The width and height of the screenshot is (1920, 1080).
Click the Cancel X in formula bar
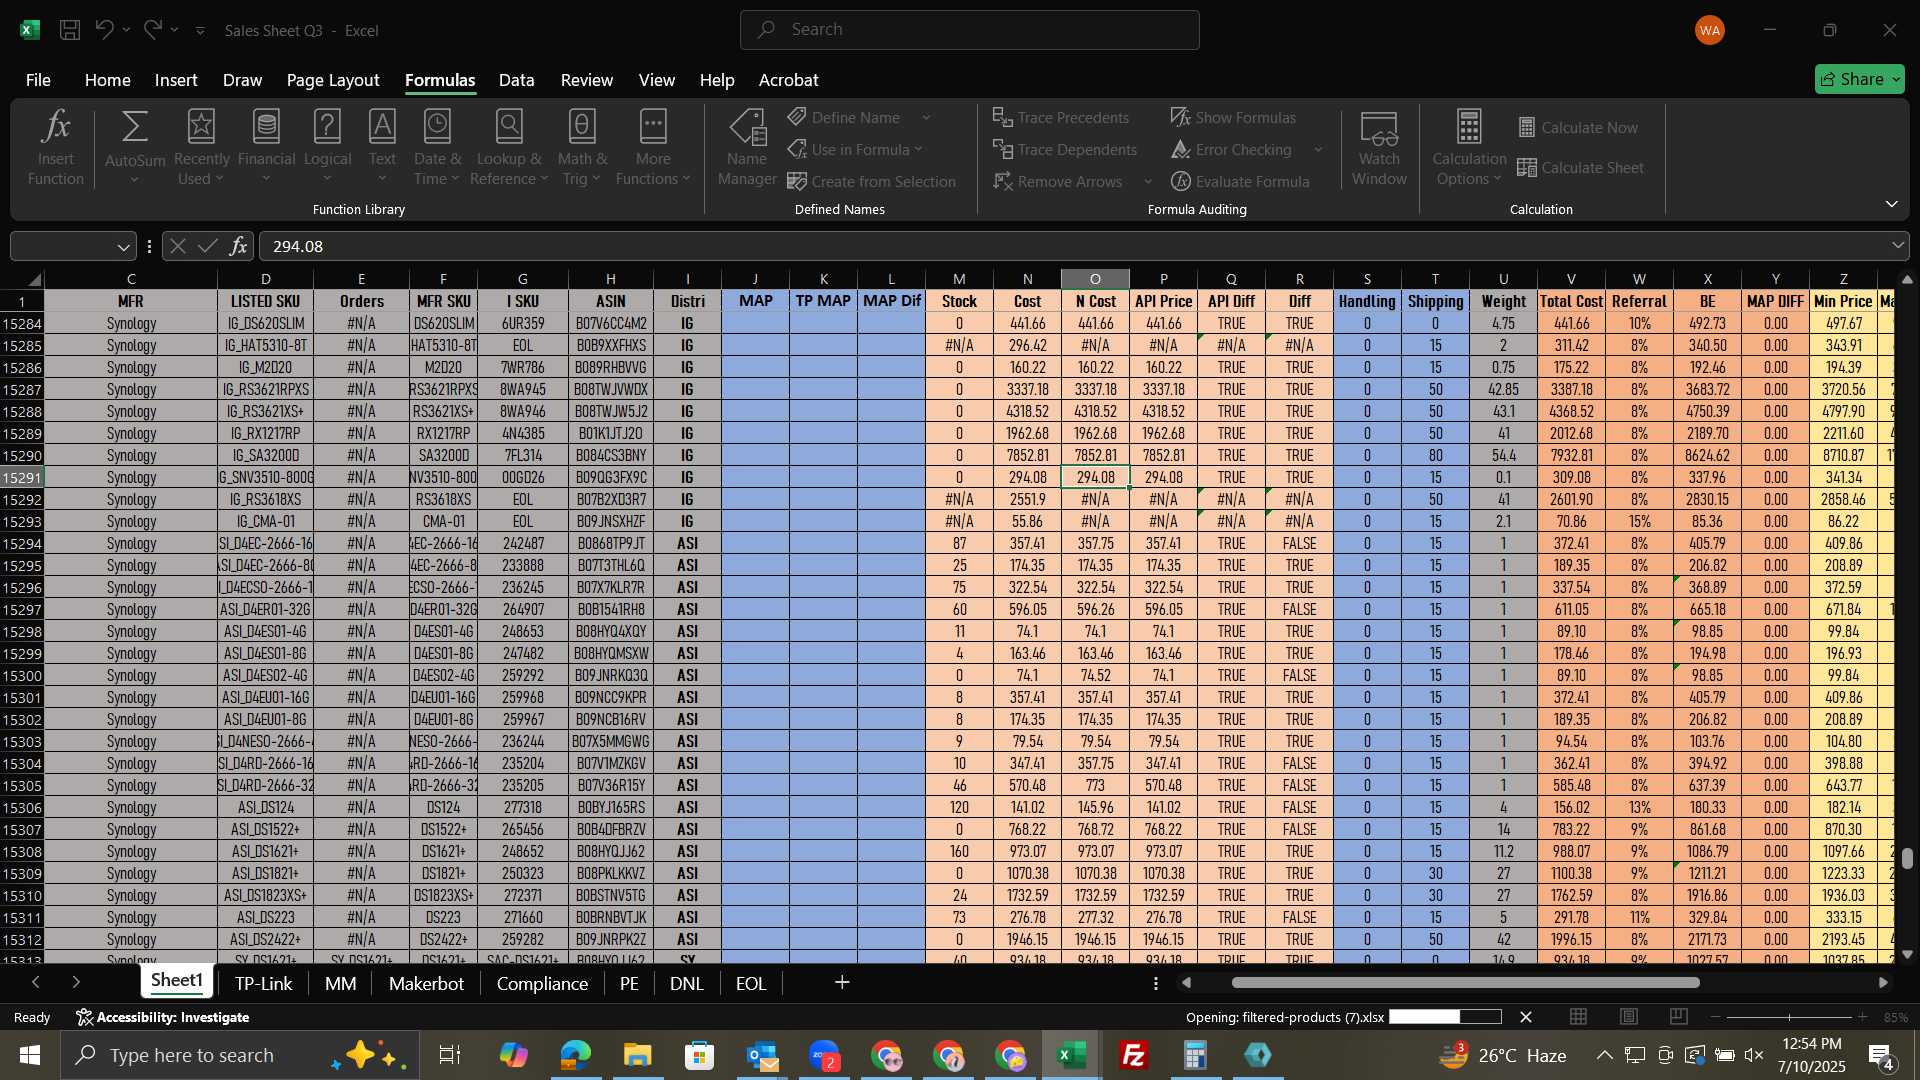177,246
